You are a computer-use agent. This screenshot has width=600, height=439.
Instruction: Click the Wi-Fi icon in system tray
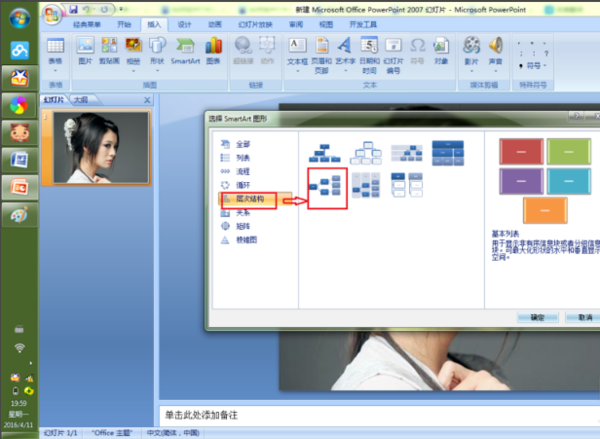coord(19,348)
